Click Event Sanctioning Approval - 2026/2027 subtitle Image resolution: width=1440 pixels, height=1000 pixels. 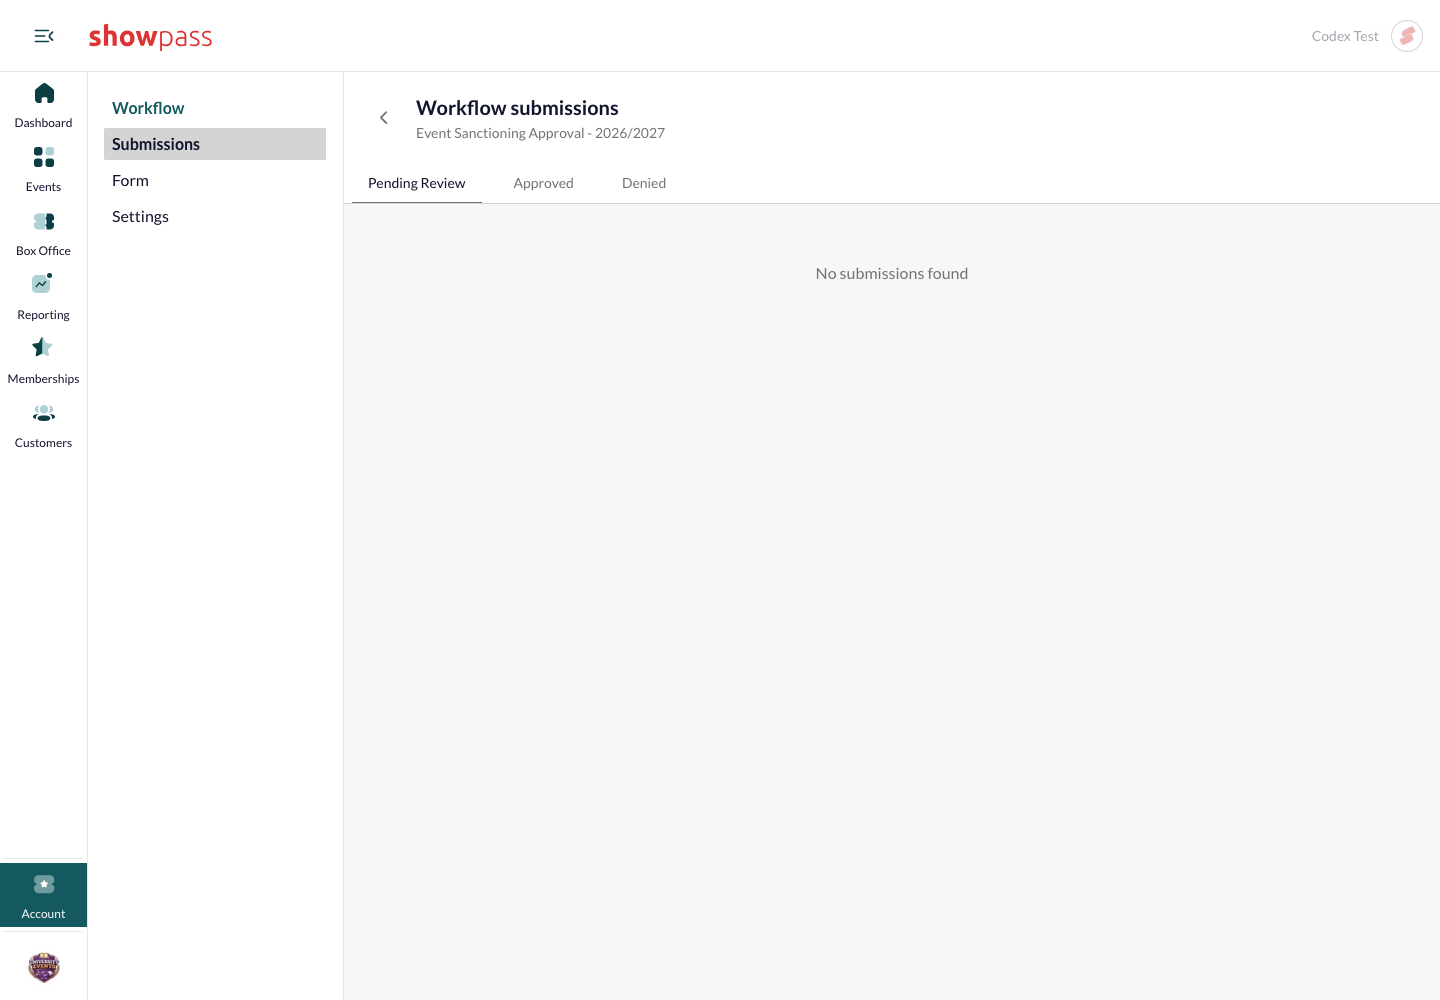(540, 133)
